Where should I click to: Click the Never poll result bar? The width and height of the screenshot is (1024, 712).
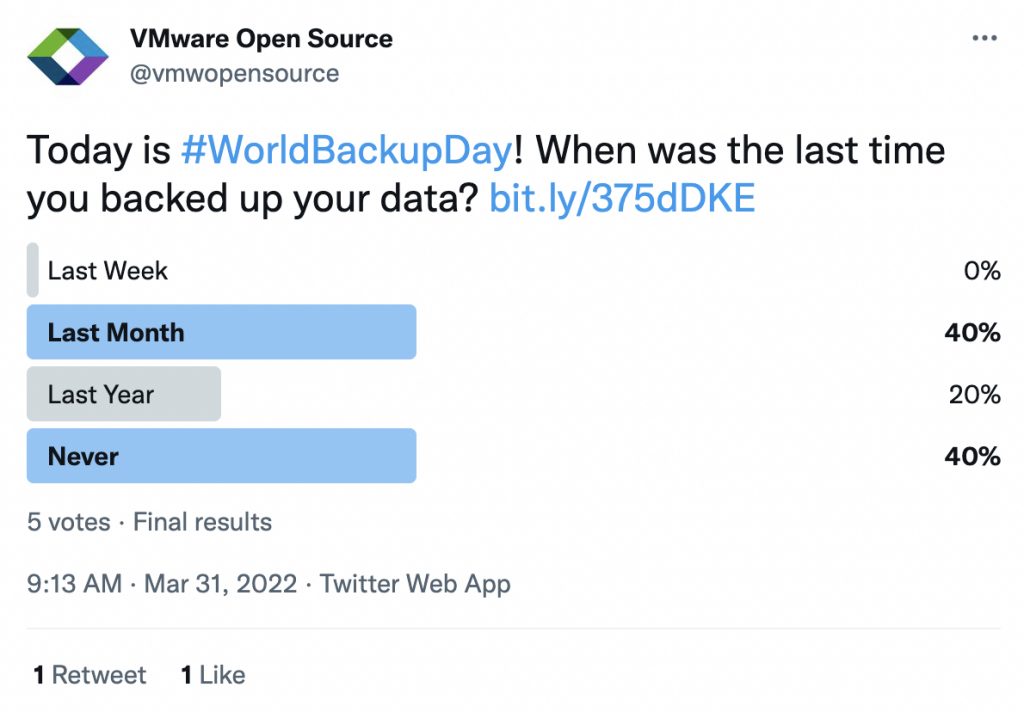point(221,456)
